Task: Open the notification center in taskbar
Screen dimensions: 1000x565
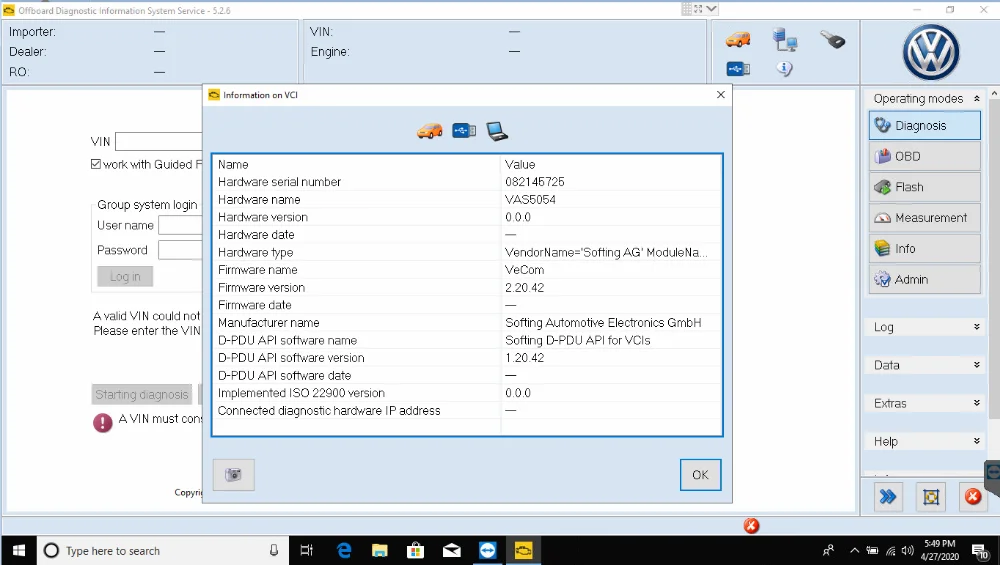Action: coord(980,550)
